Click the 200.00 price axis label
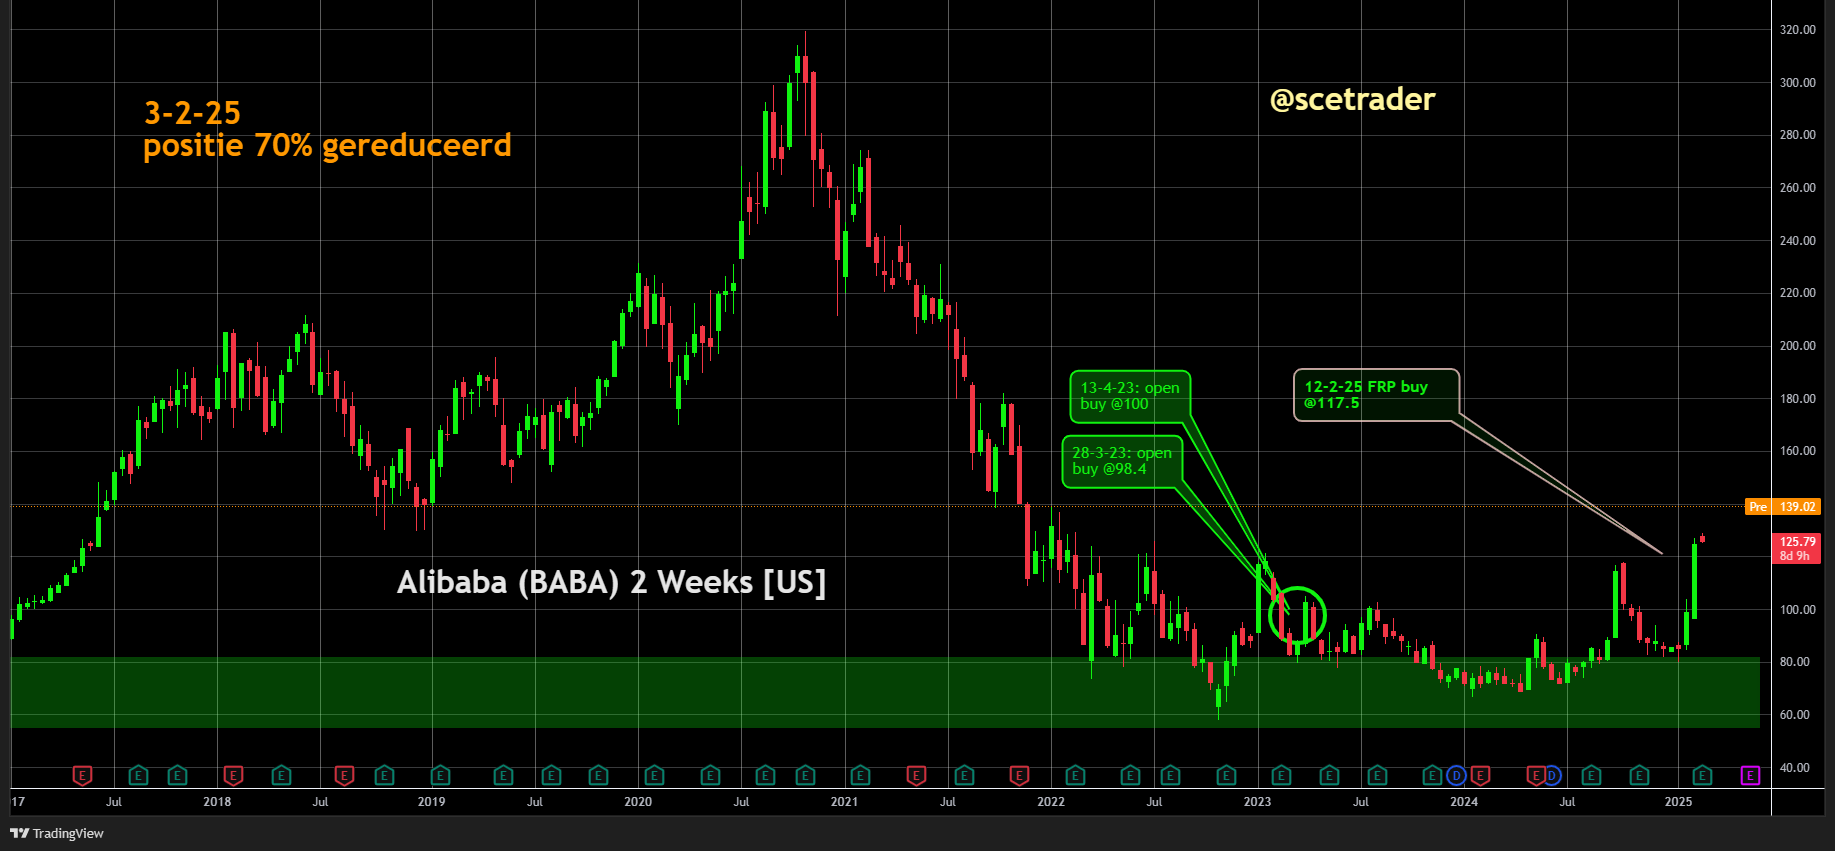This screenshot has width=1835, height=851. pyautogui.click(x=1797, y=346)
